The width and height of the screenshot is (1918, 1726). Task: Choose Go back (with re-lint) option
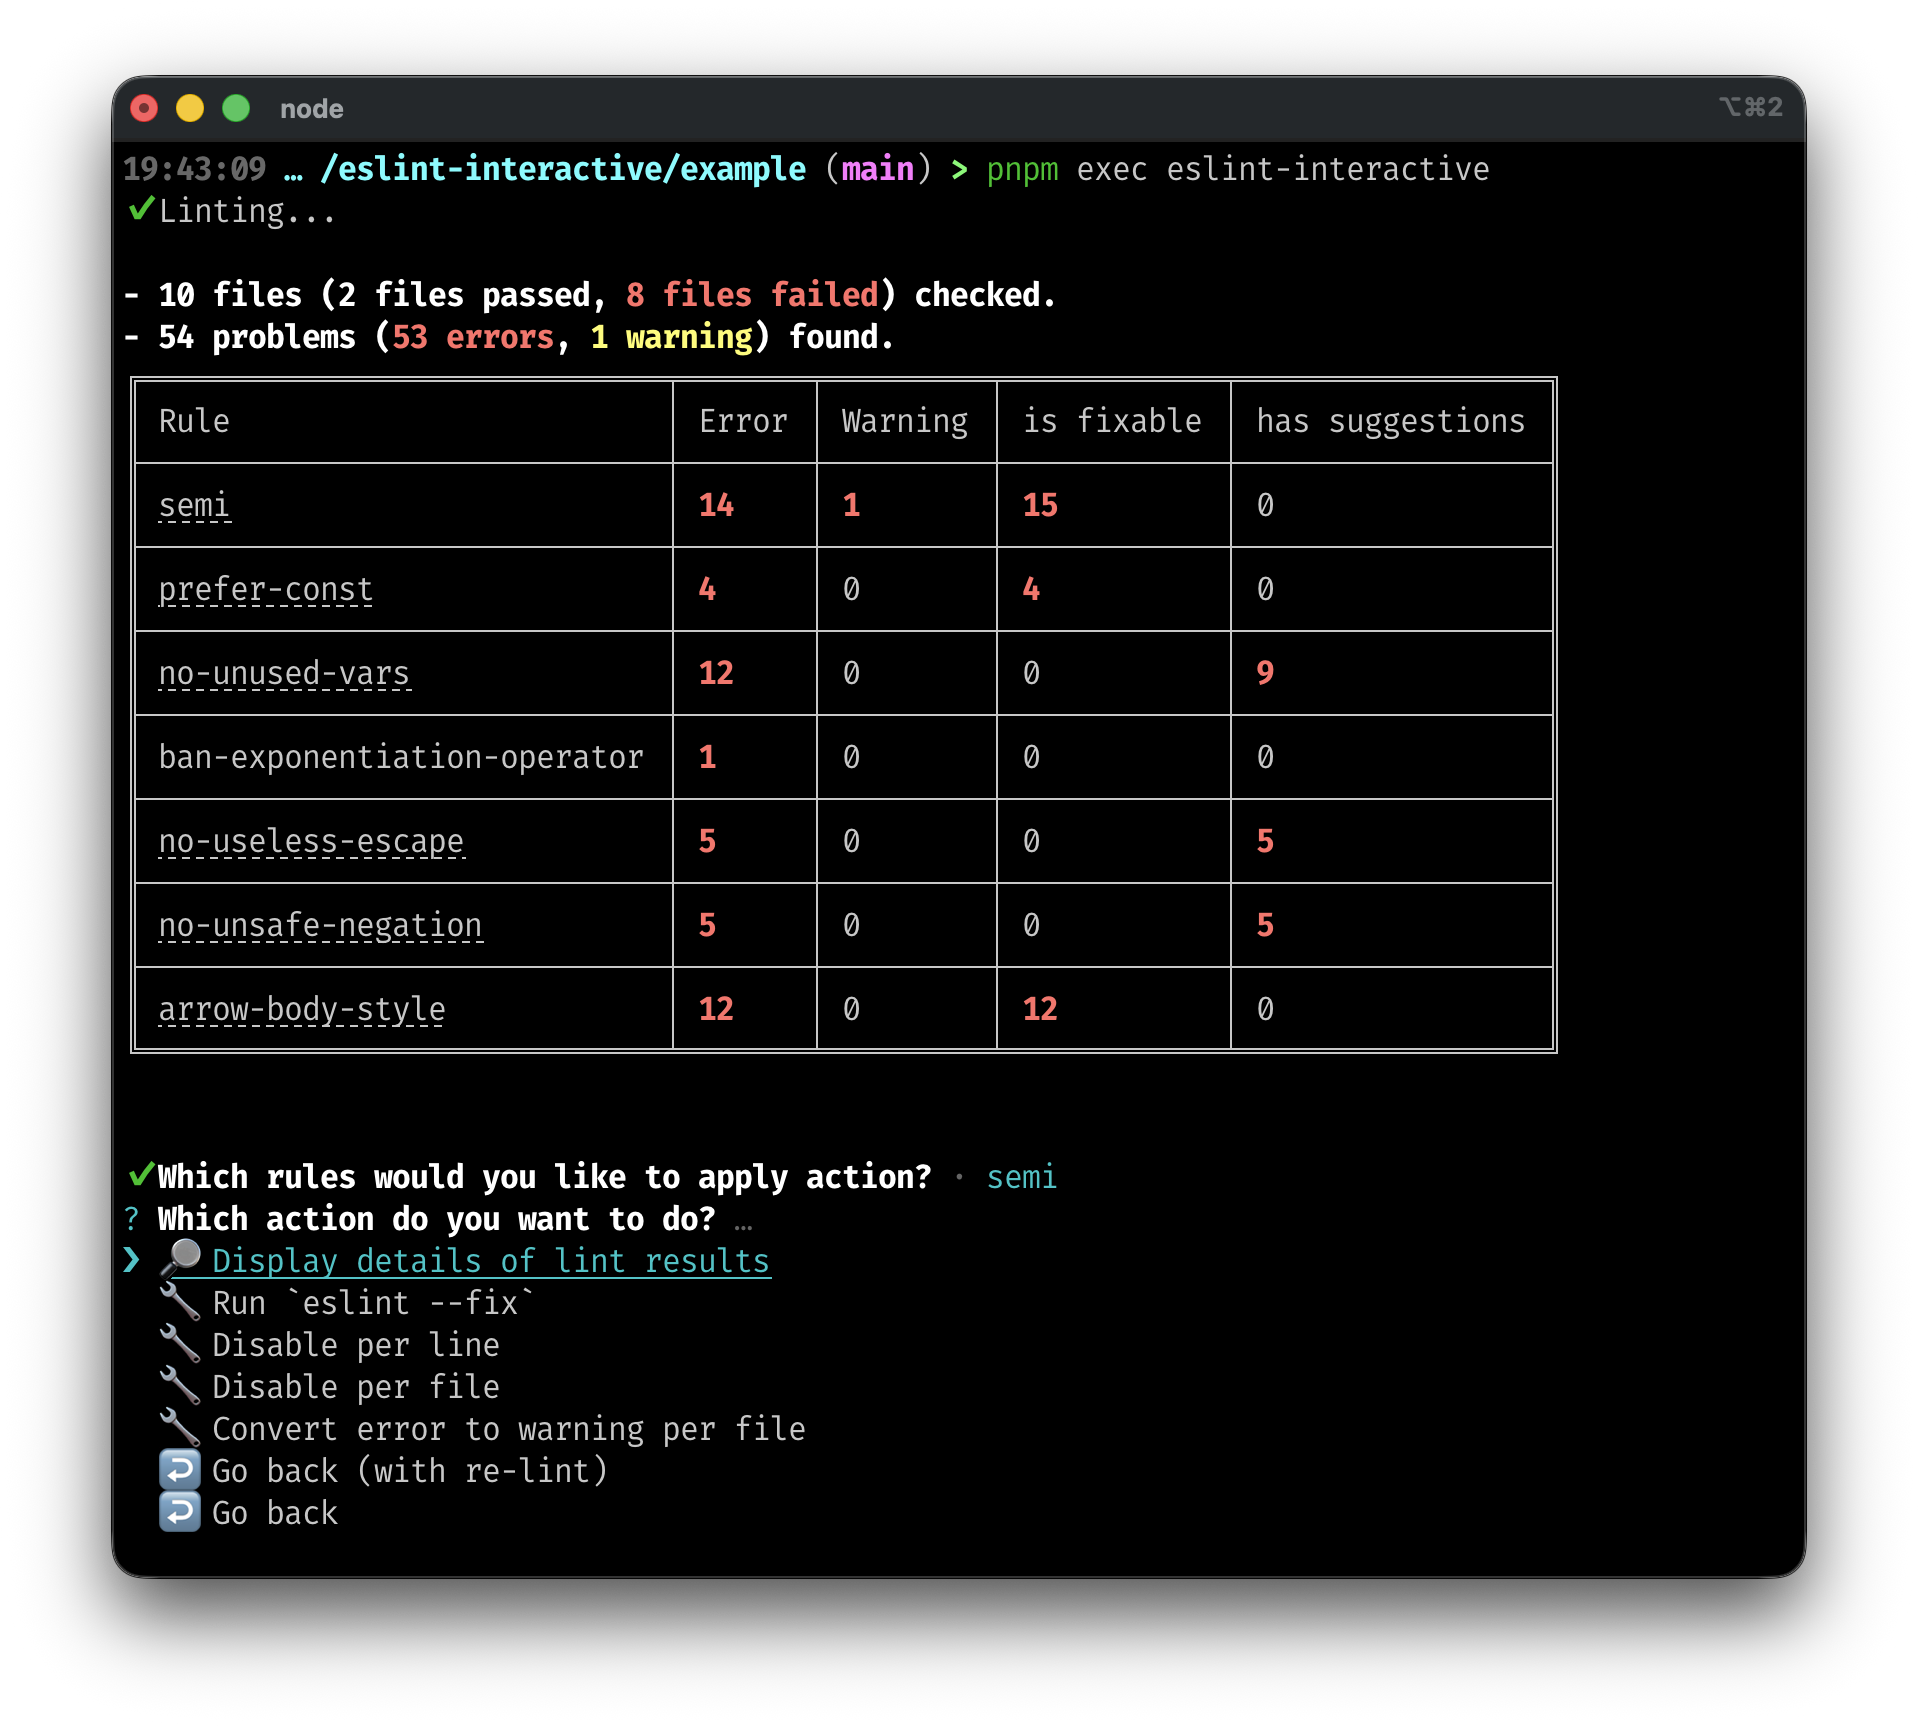point(410,1471)
